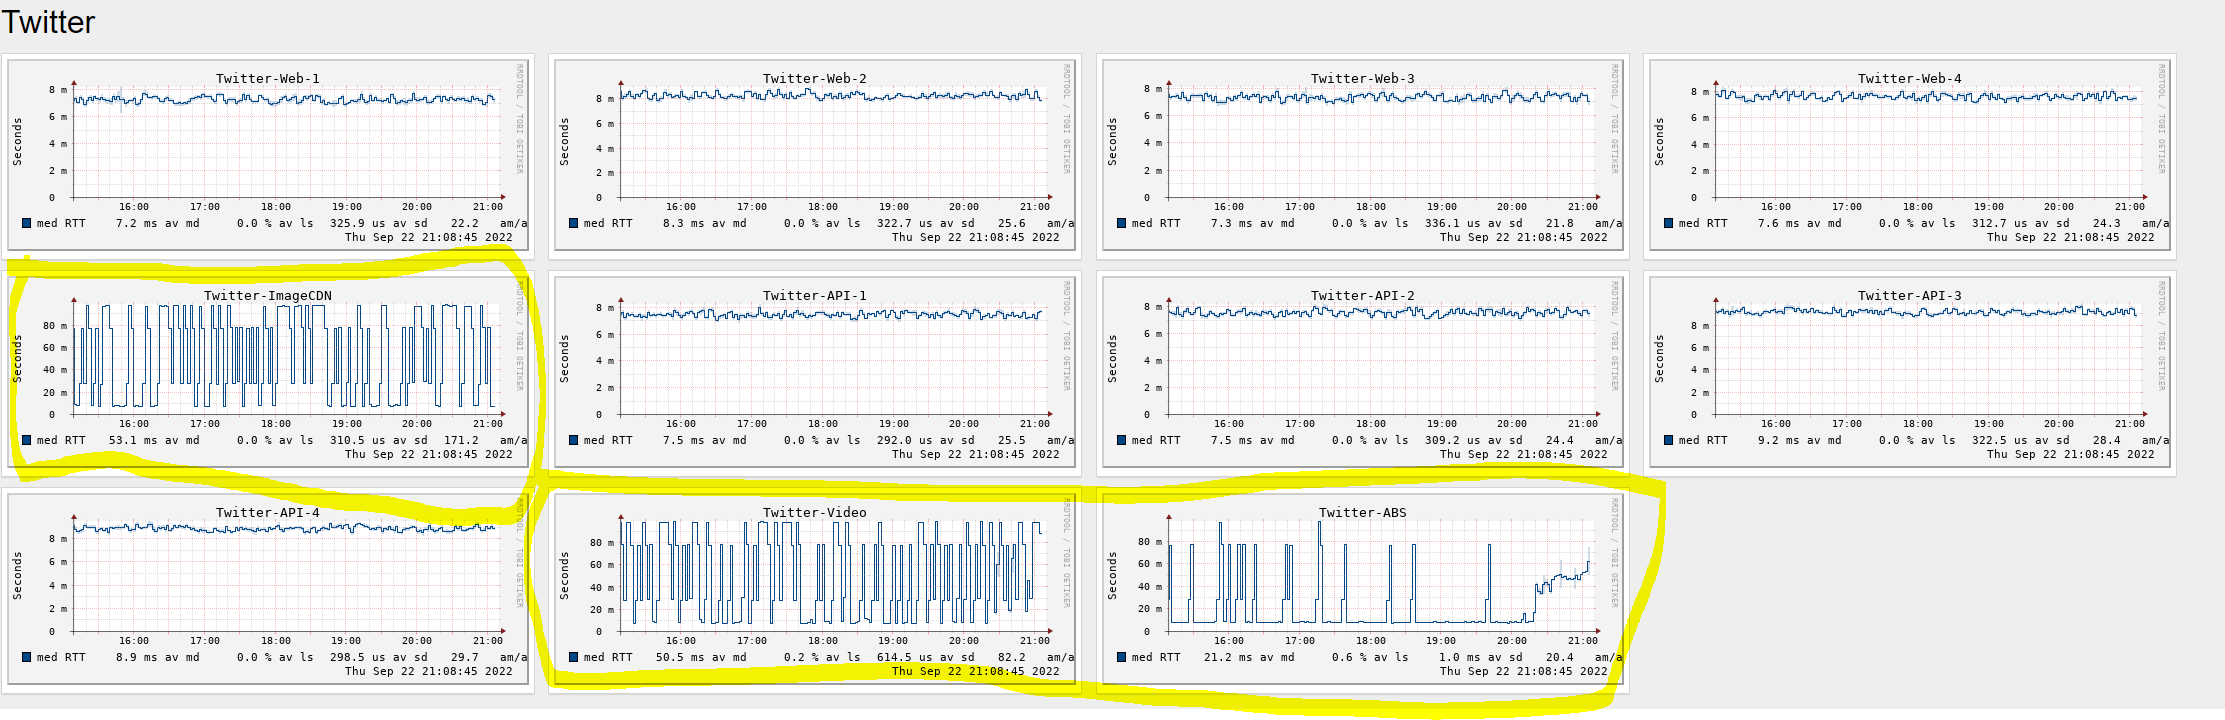
Task: Open the Twitter-API-2 latency graph
Action: click(1363, 373)
